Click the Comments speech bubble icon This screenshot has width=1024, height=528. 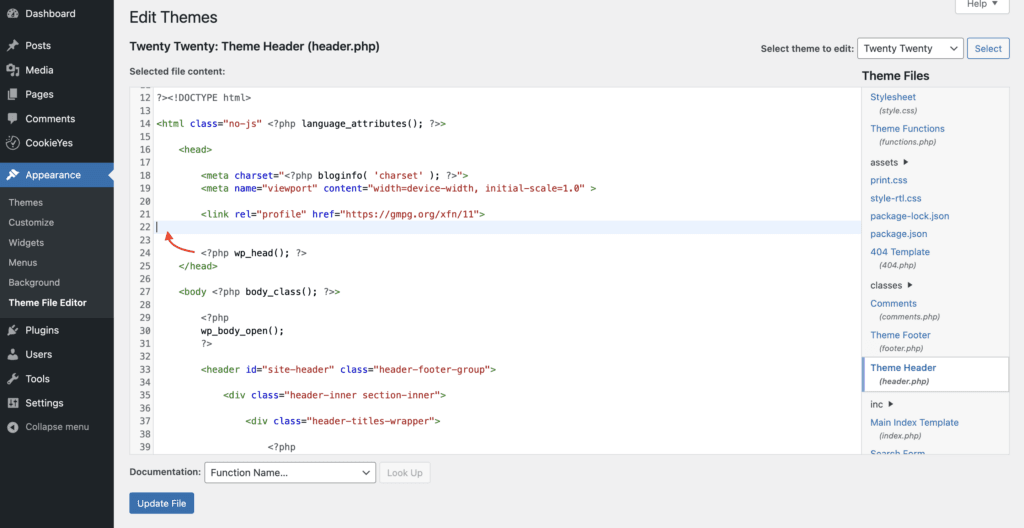[12, 119]
